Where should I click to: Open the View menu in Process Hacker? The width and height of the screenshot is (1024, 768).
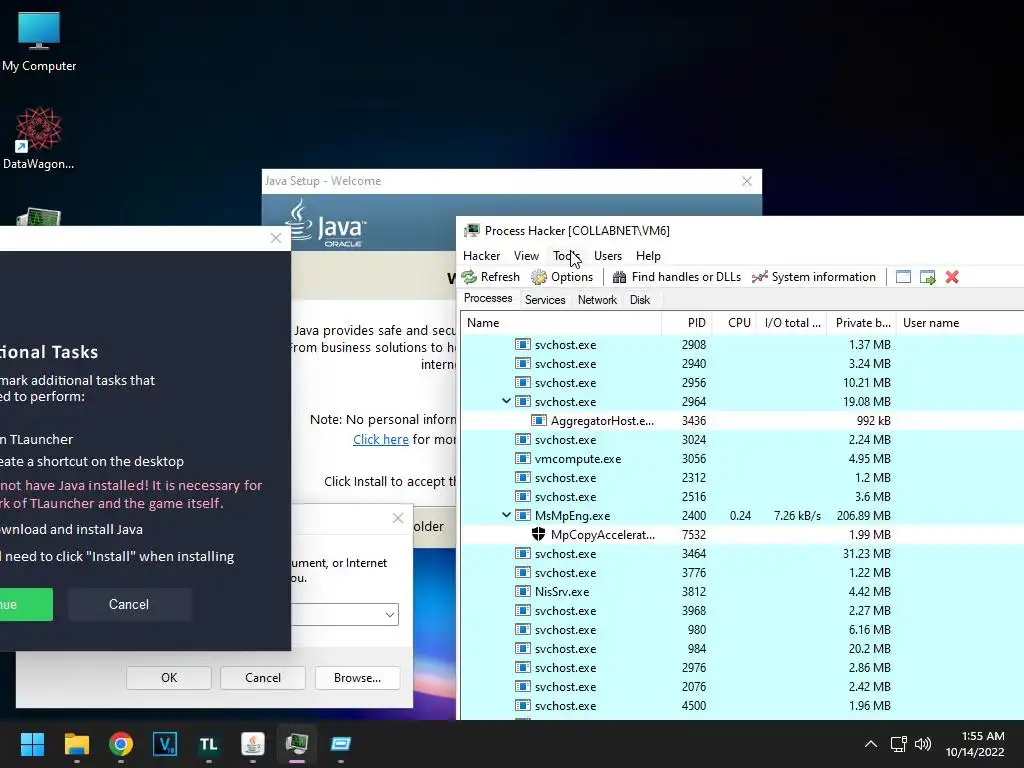click(x=526, y=256)
